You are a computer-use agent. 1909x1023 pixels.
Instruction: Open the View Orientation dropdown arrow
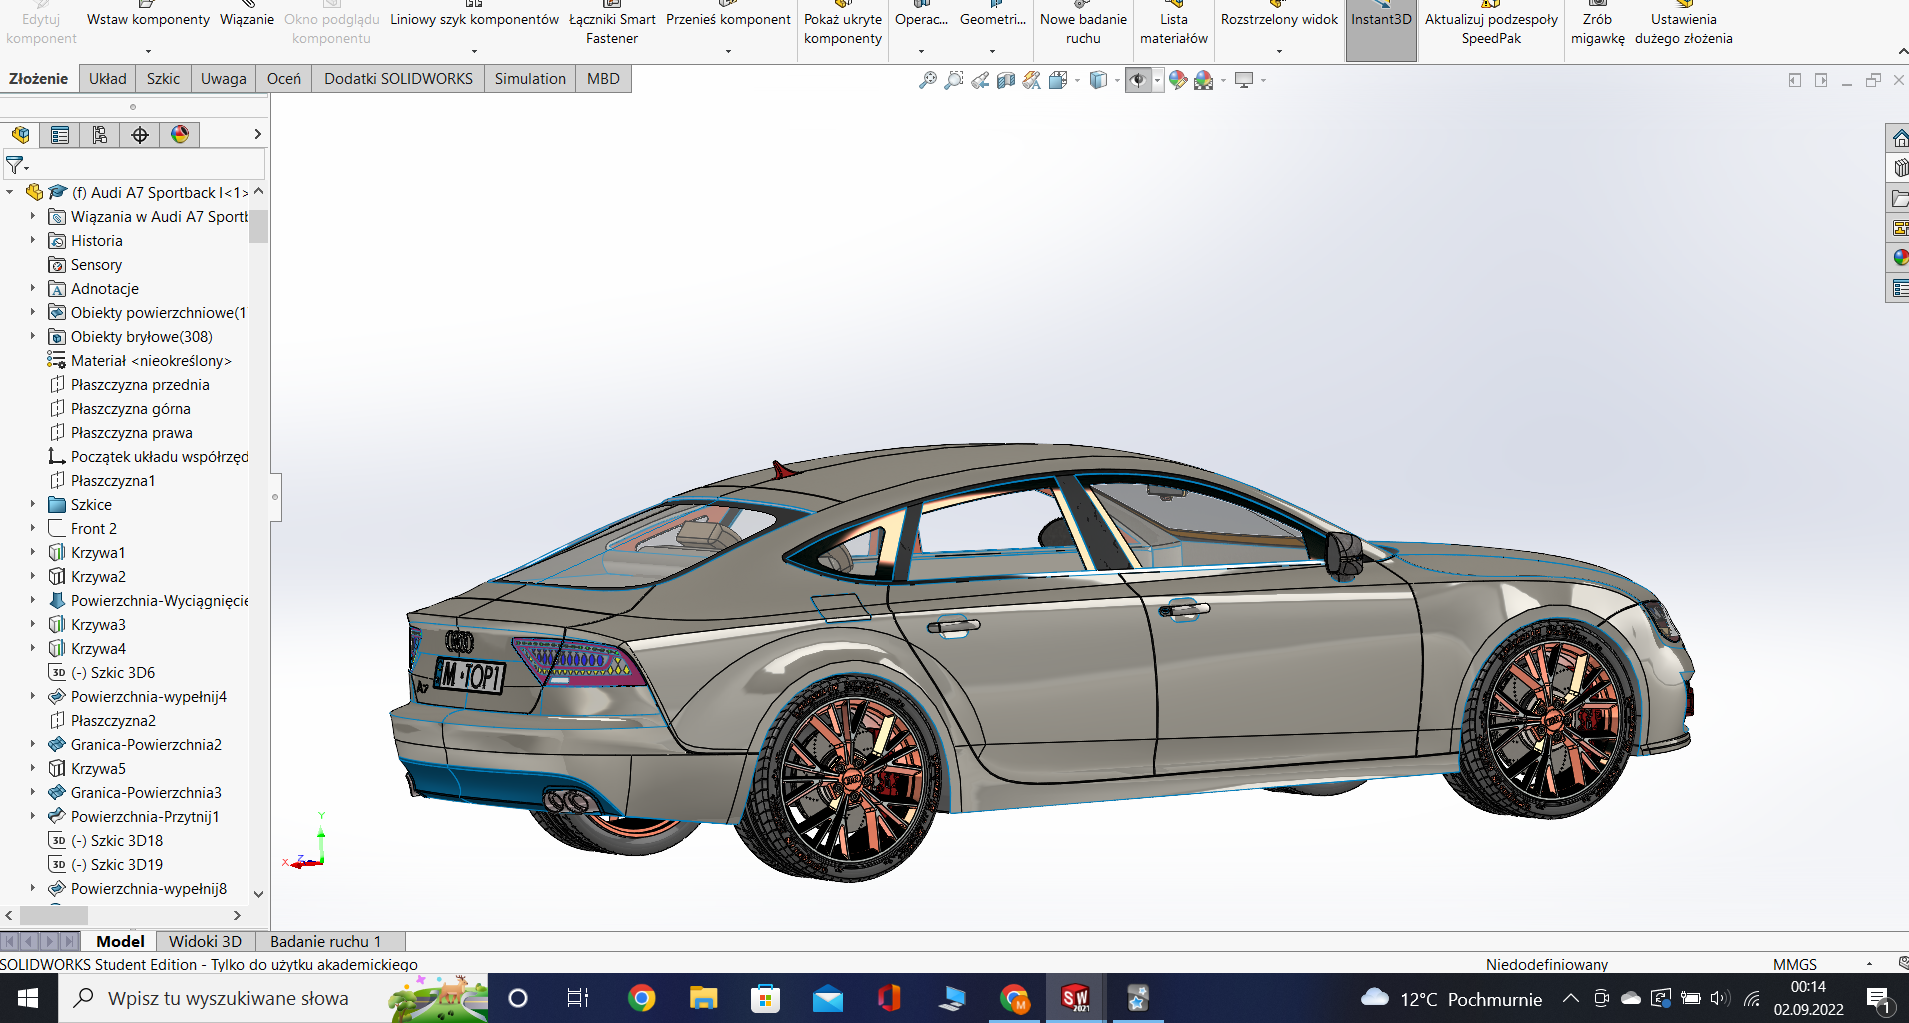tap(1077, 80)
